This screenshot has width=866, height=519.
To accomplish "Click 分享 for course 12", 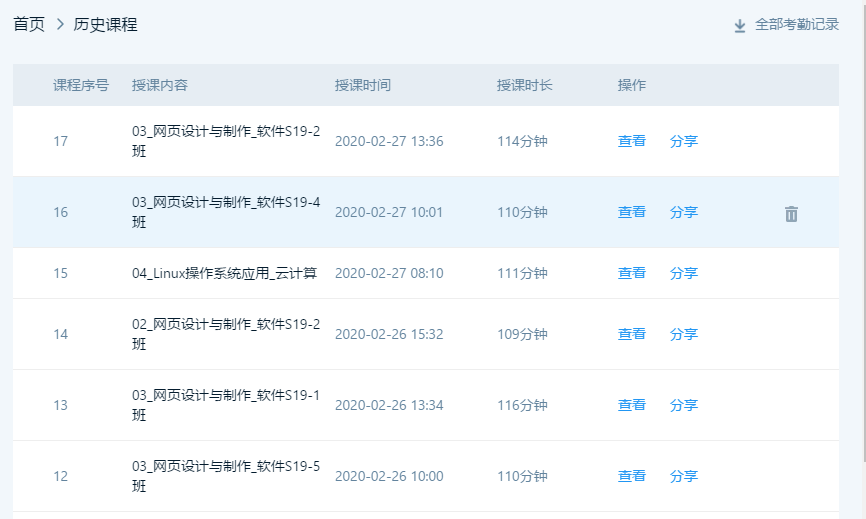I will point(683,476).
